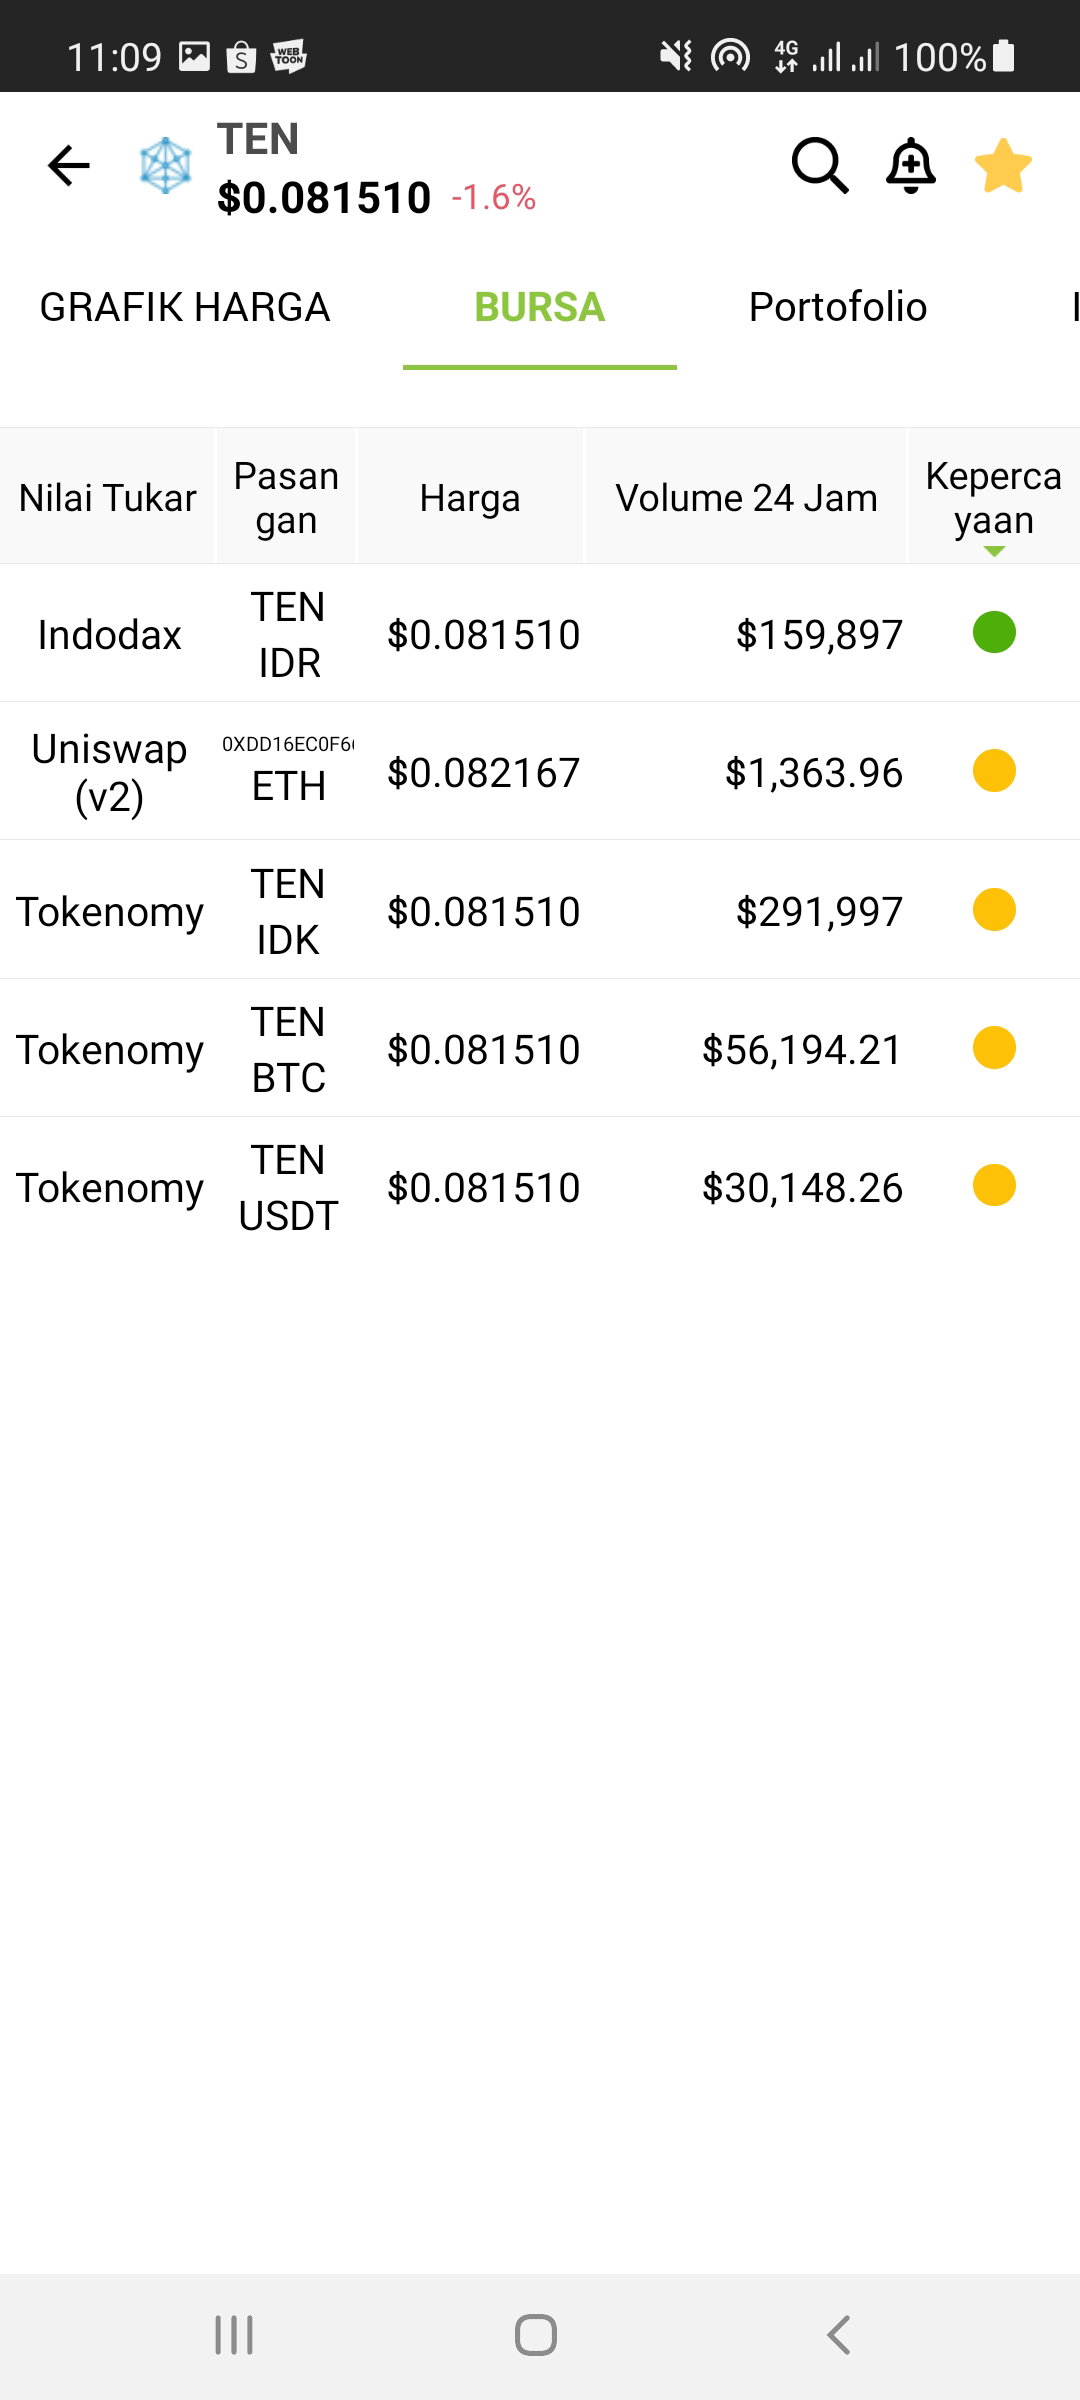
Task: Add a price alert with the bell icon
Action: coord(911,165)
